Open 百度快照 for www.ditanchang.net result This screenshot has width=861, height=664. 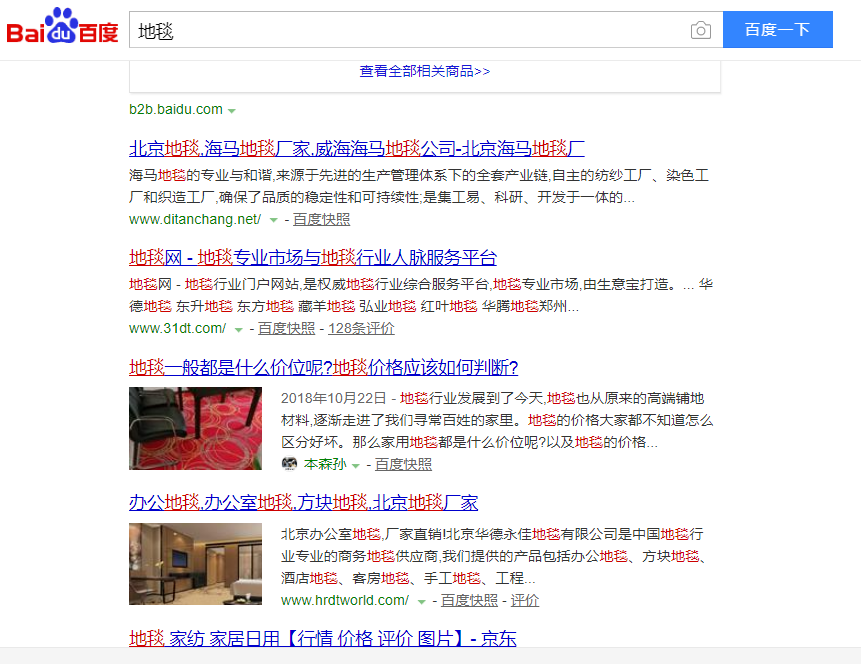(x=321, y=219)
